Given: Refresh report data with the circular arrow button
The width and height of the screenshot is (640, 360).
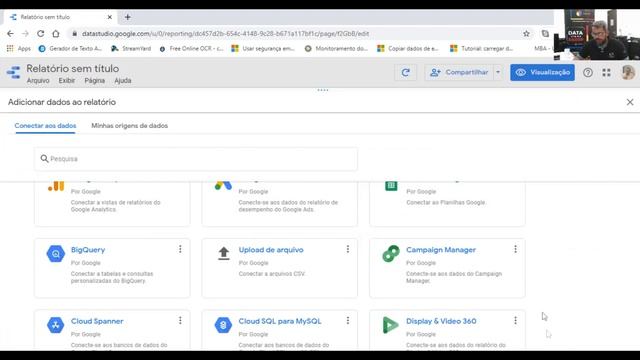Looking at the screenshot, I should point(405,72).
